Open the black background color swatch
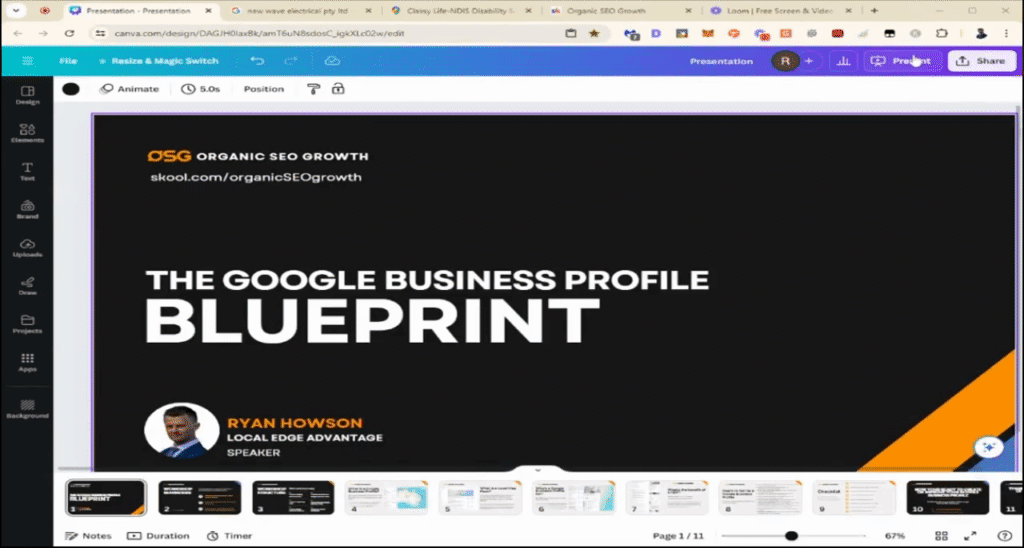This screenshot has width=1024, height=548. (71, 89)
